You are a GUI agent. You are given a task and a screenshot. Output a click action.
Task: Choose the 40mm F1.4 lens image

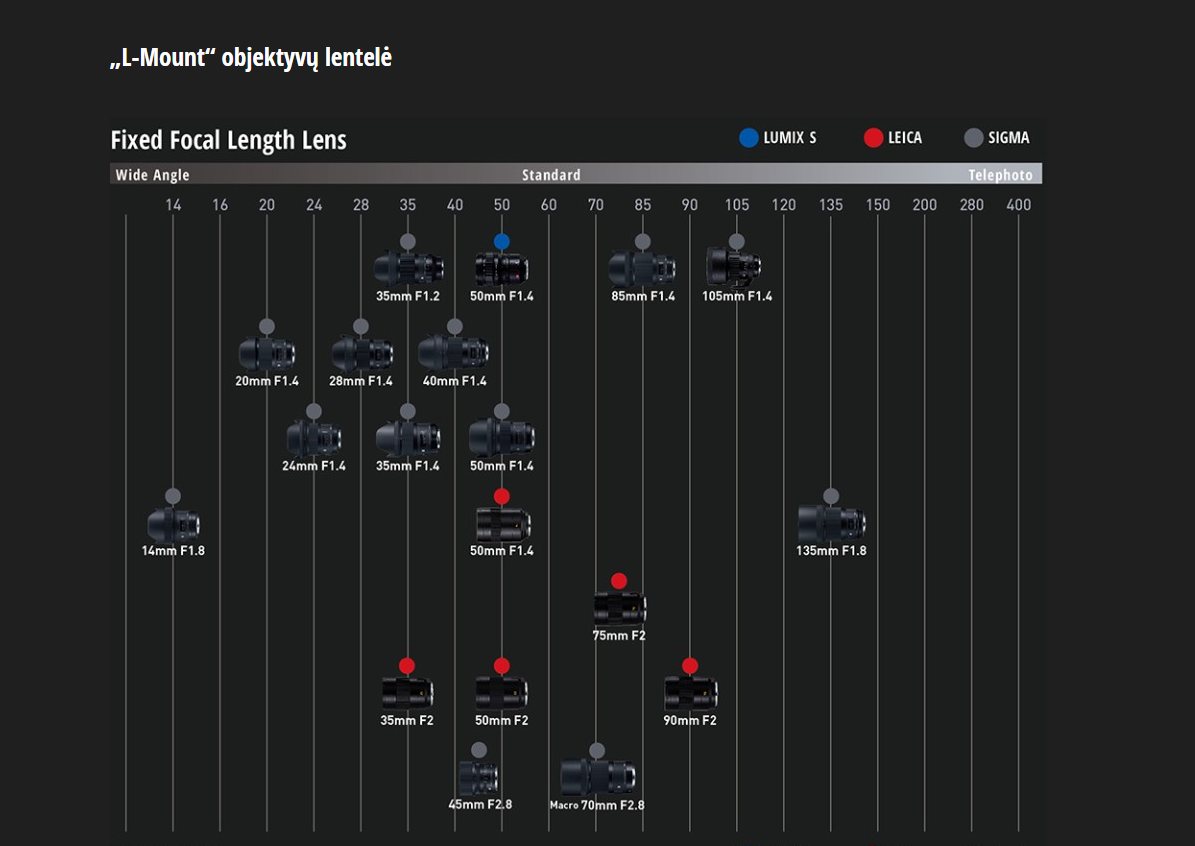(453, 353)
